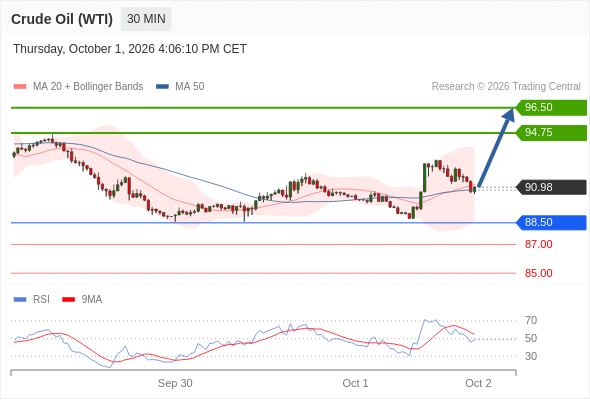
Task: Click the RSI legend label
Action: (41, 300)
